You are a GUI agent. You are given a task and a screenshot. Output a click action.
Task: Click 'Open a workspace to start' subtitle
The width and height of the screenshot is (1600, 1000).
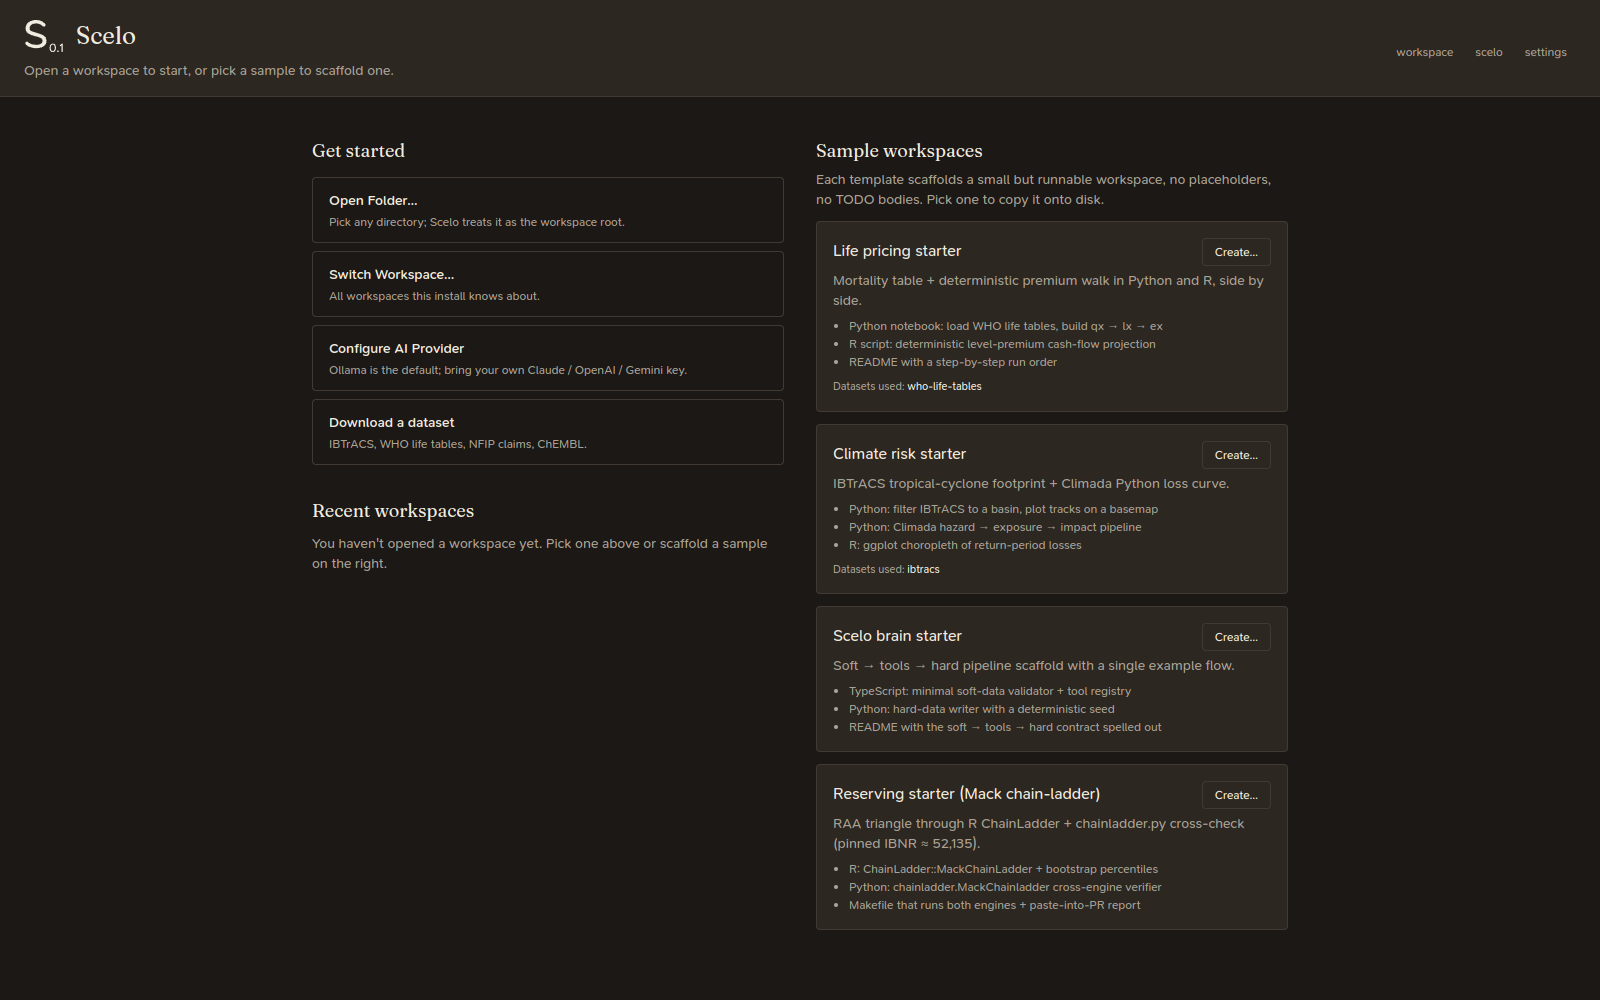[209, 71]
